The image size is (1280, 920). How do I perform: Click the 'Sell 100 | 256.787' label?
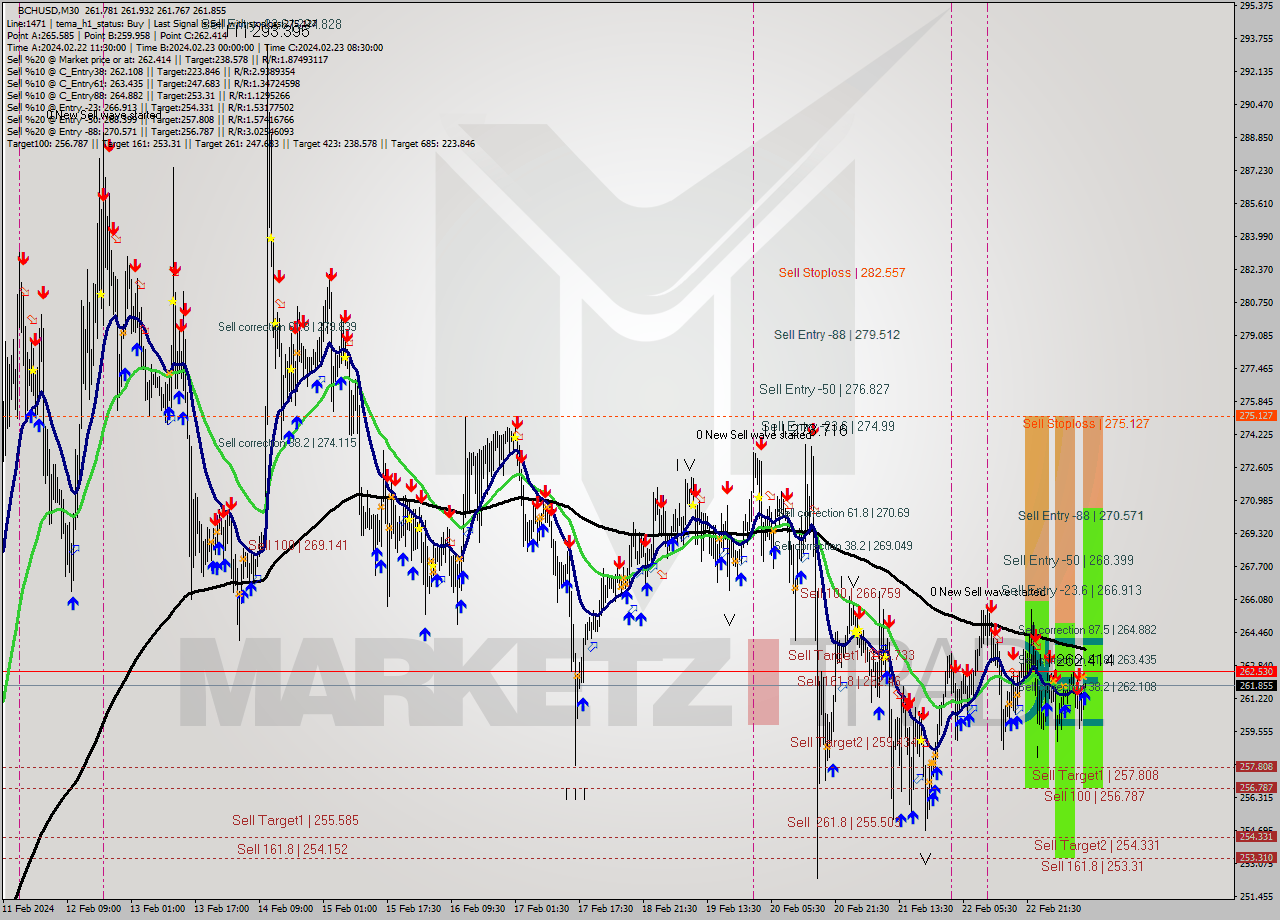pyautogui.click(x=1094, y=796)
